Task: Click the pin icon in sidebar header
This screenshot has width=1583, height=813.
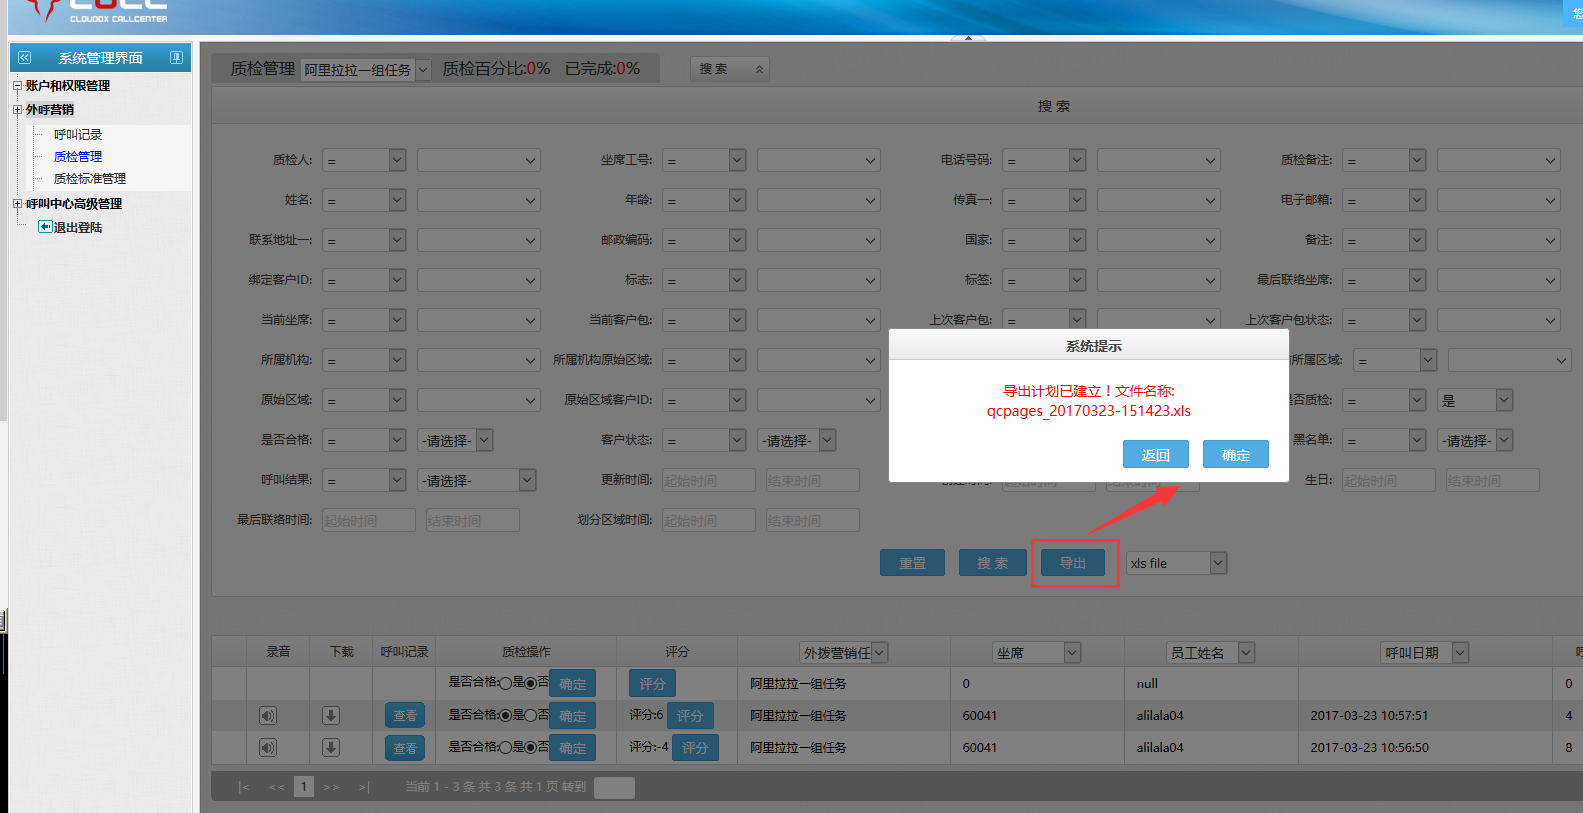Action: pos(176,58)
